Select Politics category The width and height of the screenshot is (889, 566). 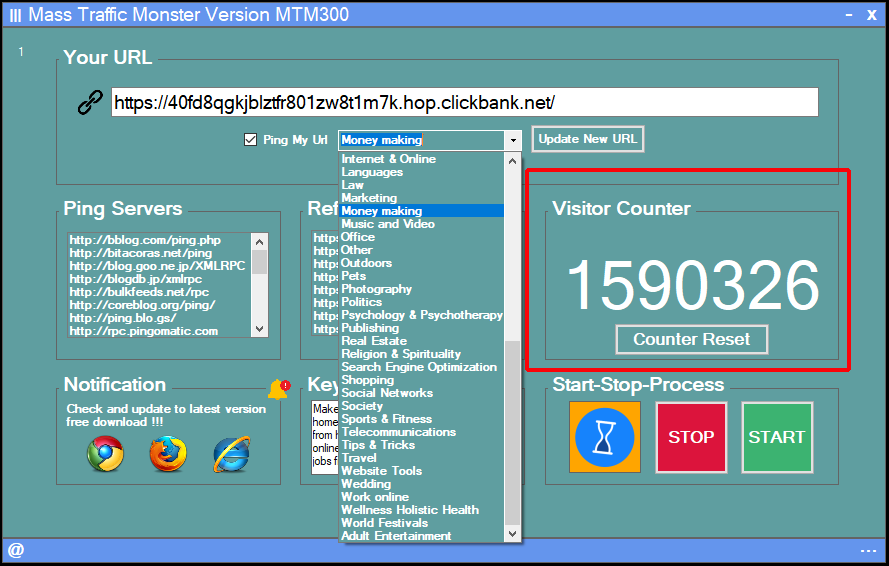point(421,302)
